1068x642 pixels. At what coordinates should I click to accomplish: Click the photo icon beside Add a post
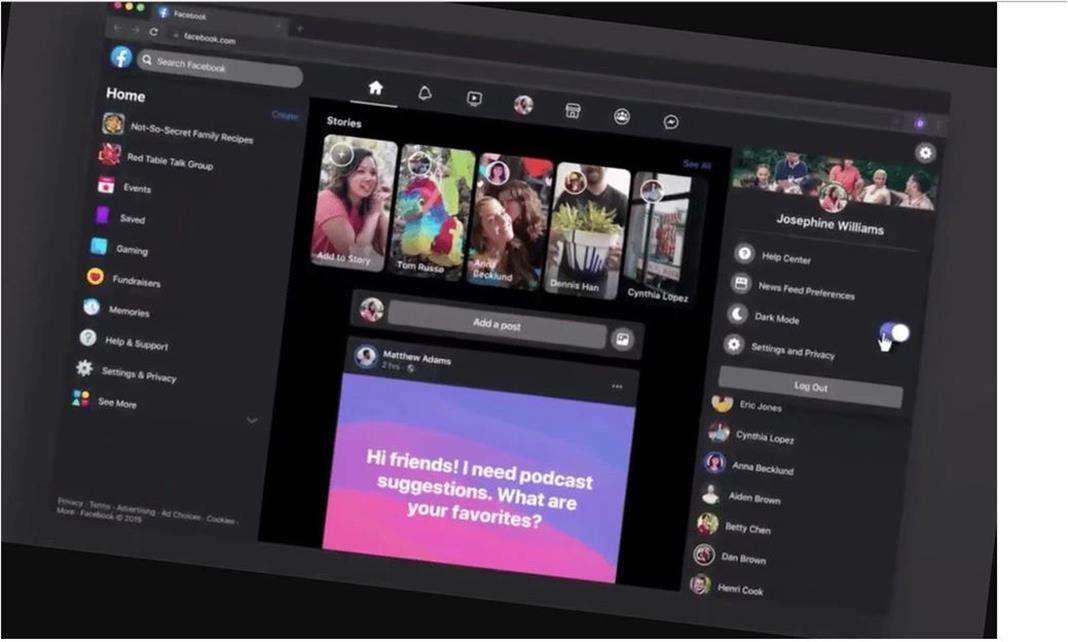point(622,340)
